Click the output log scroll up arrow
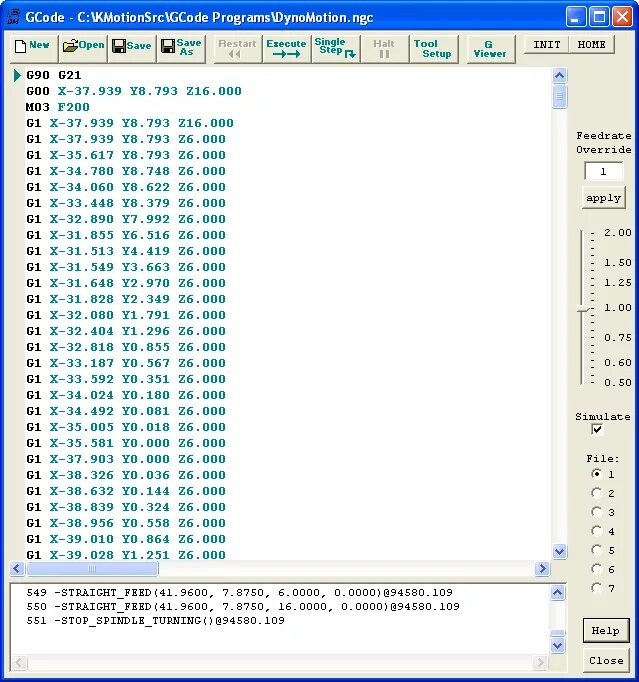639x682 pixels. click(558, 592)
